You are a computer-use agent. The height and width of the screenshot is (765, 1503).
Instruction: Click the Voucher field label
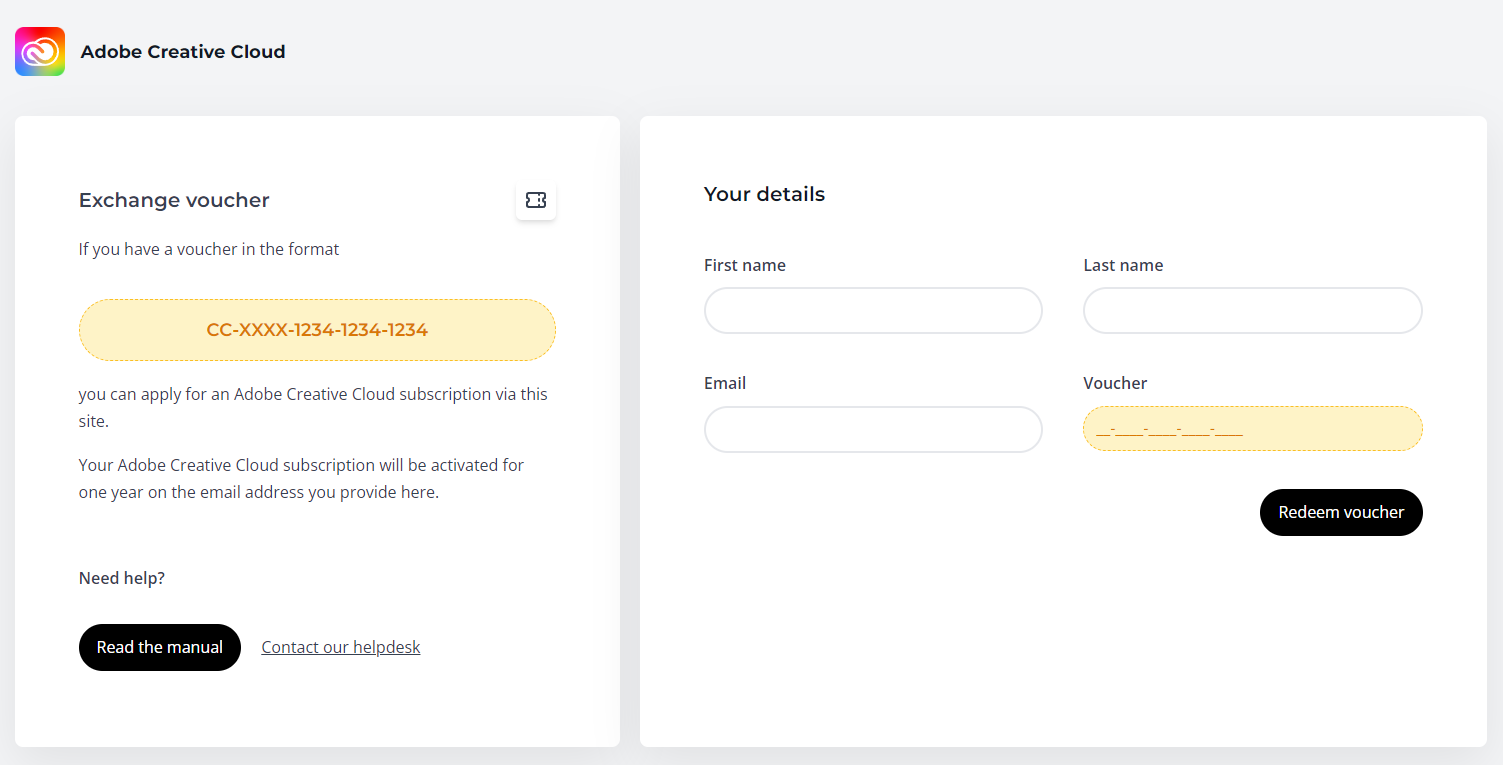pyautogui.click(x=1115, y=383)
